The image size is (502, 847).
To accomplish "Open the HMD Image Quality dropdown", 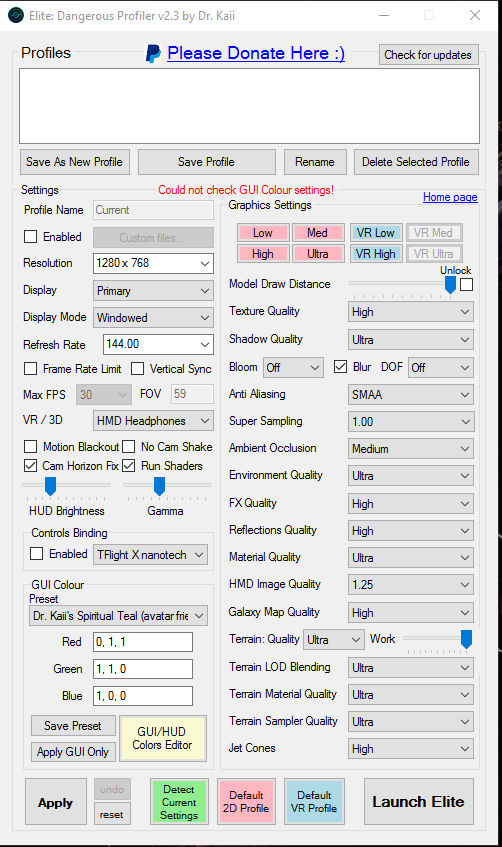I will tap(411, 584).
